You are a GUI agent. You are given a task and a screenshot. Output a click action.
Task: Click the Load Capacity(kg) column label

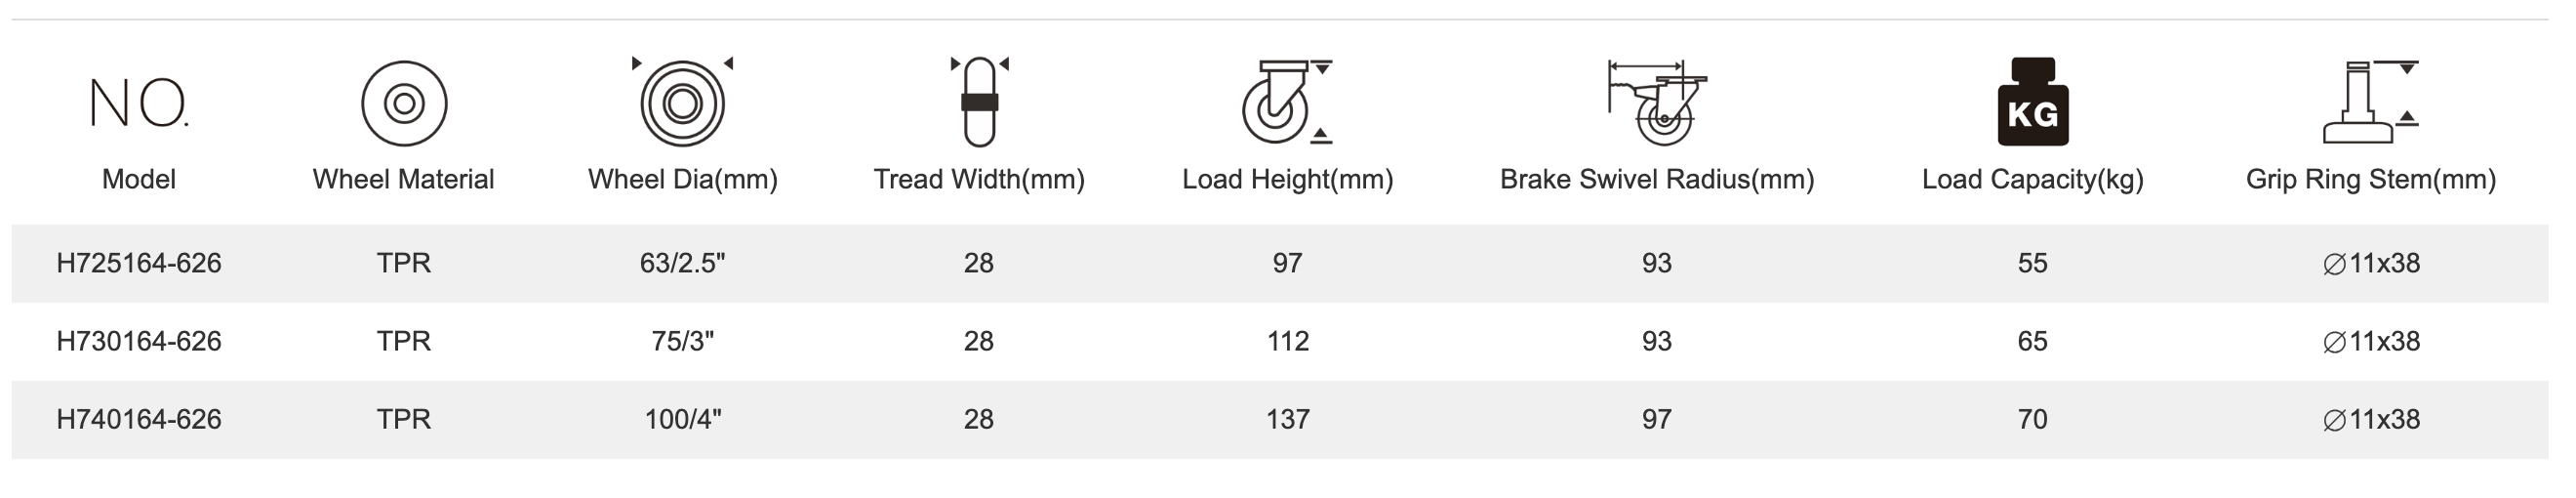[x=2032, y=179]
